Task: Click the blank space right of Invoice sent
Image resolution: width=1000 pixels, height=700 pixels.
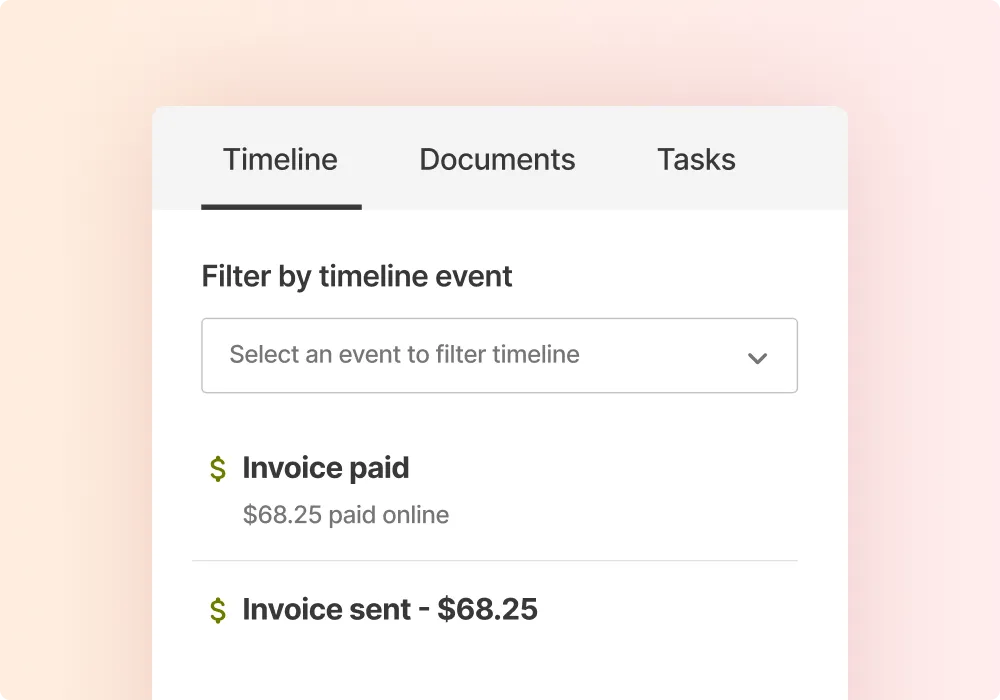Action: [x=680, y=609]
